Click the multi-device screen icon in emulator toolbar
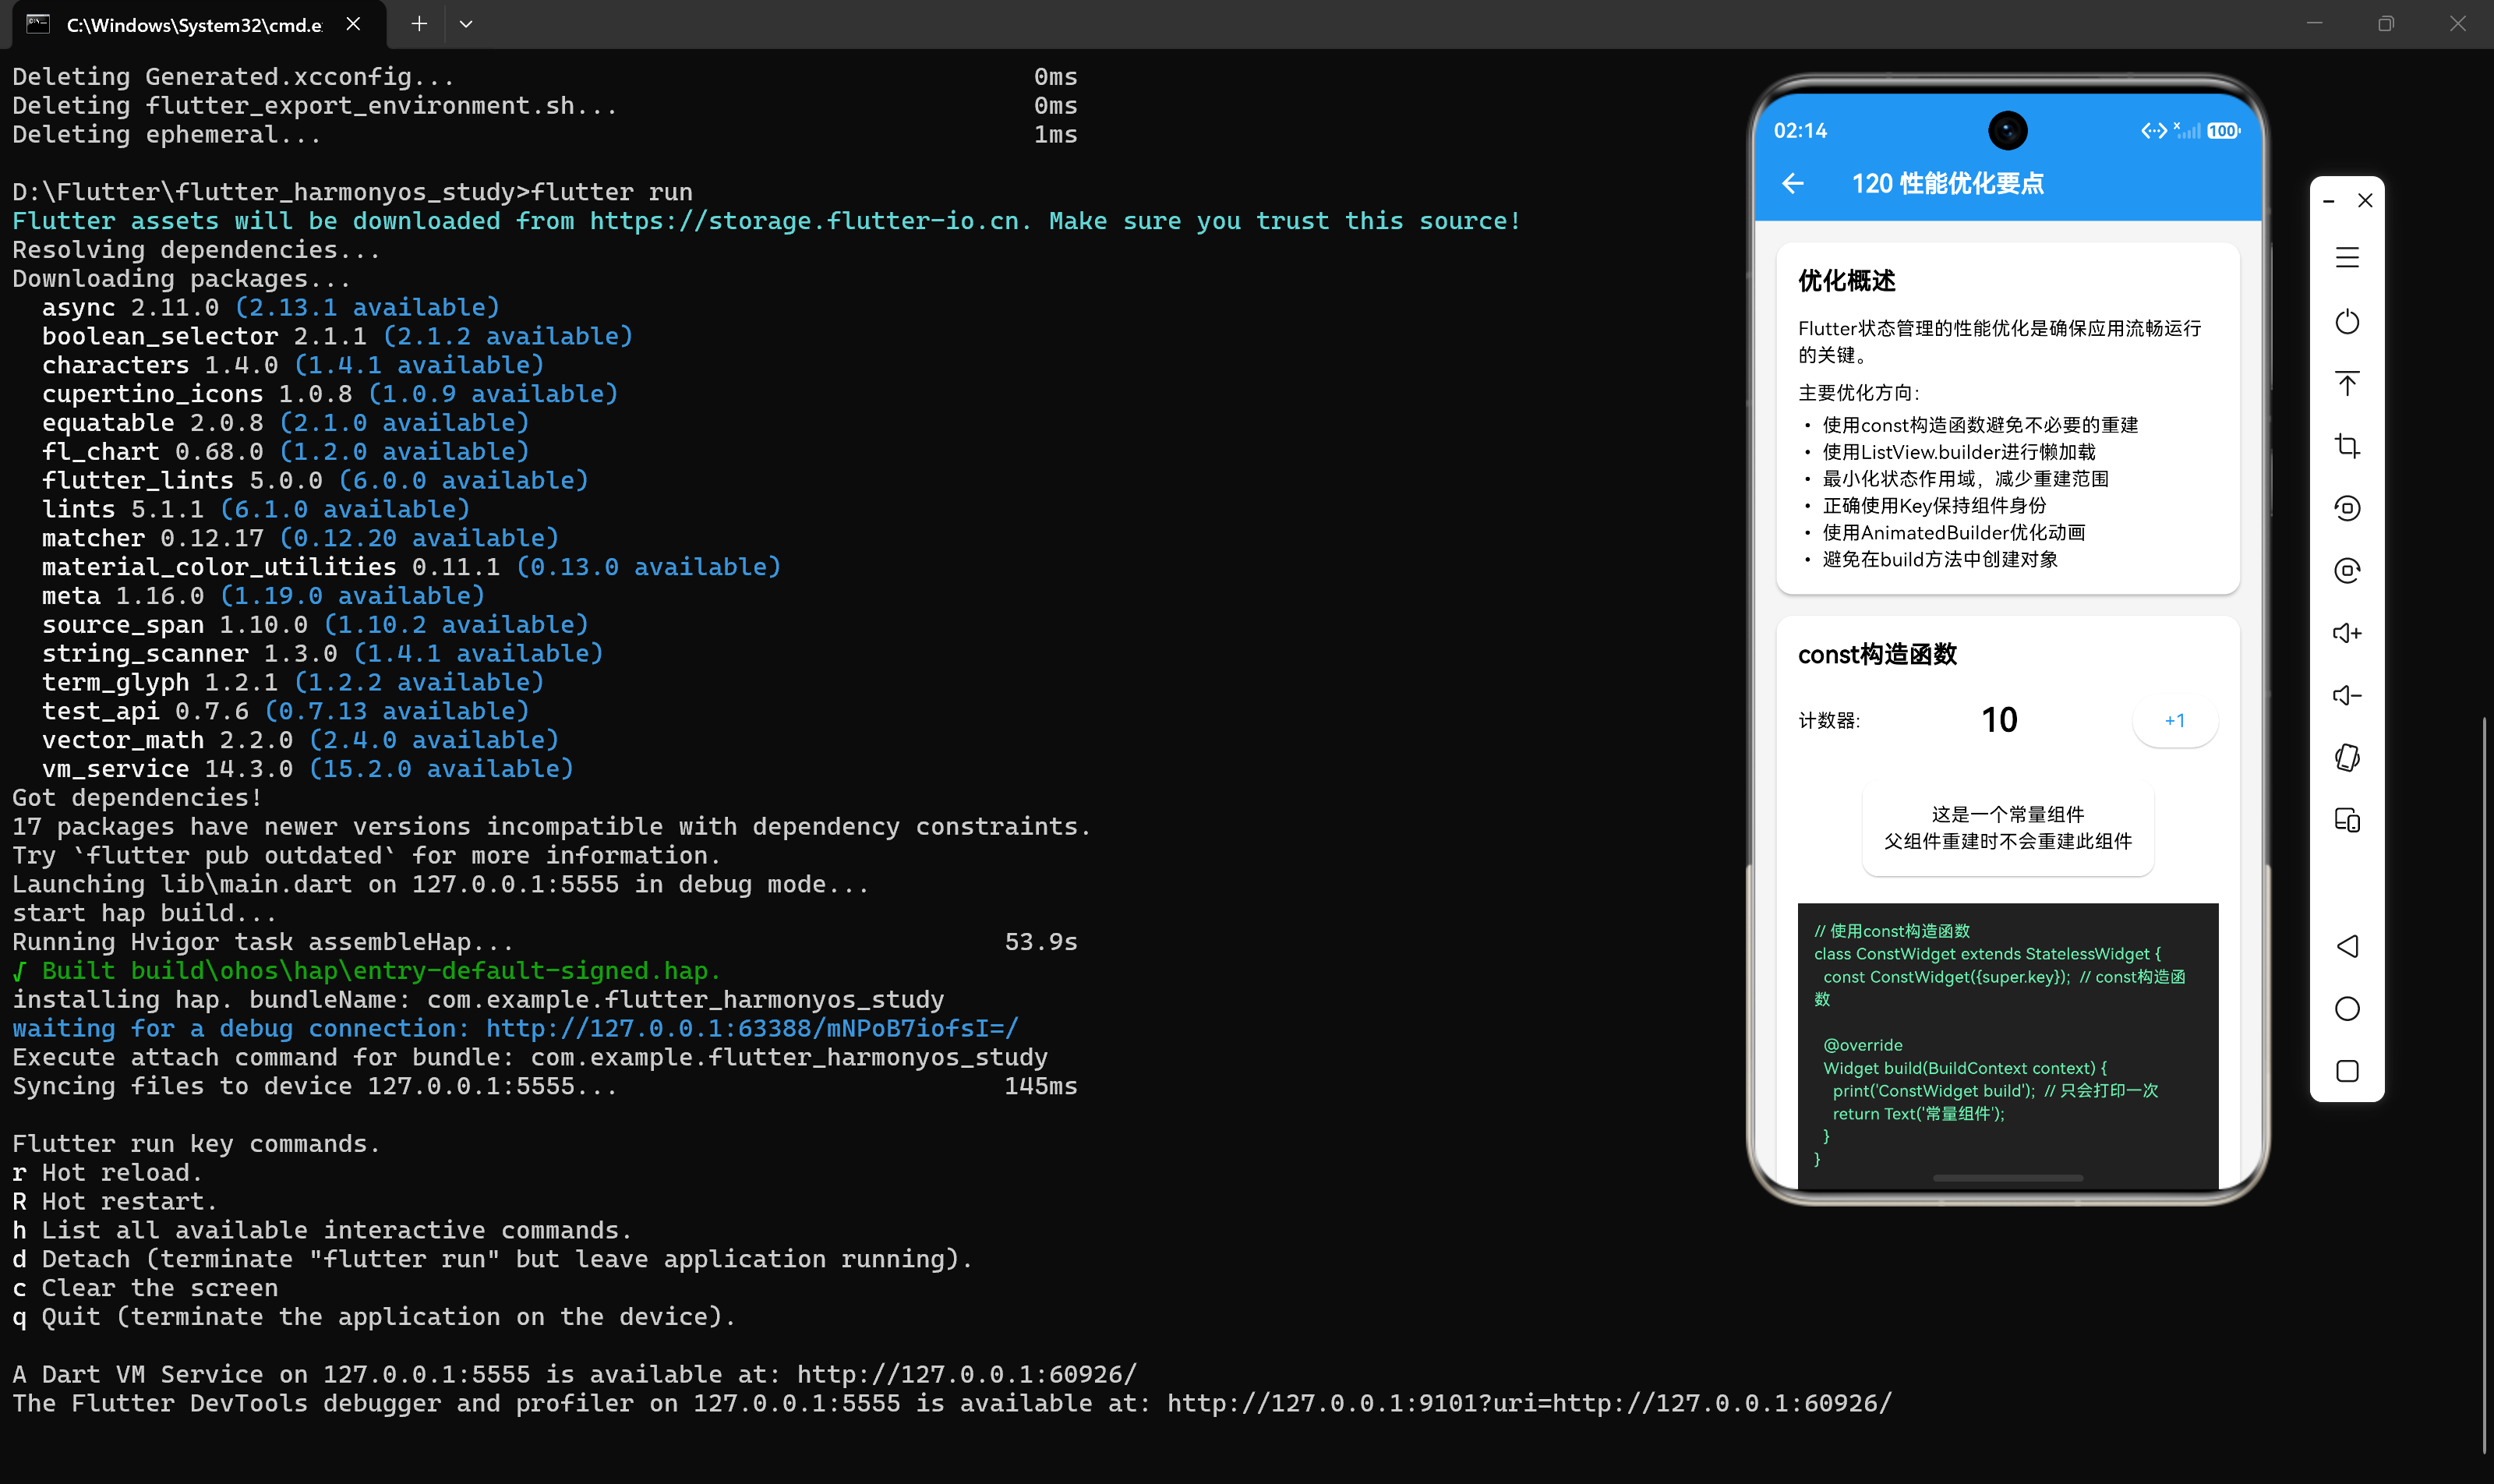The width and height of the screenshot is (2494, 1484). tap(2347, 820)
